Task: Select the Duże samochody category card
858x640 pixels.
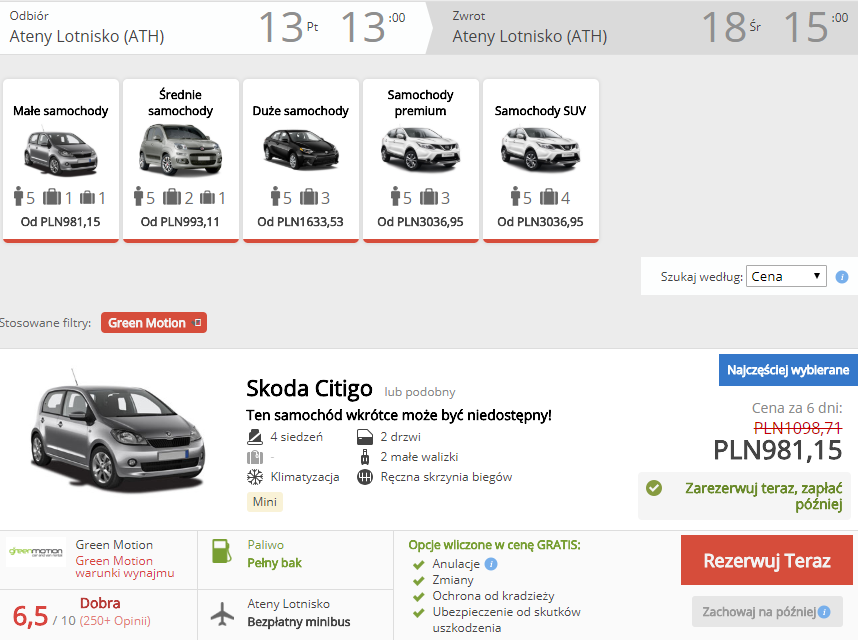Action: (x=300, y=160)
